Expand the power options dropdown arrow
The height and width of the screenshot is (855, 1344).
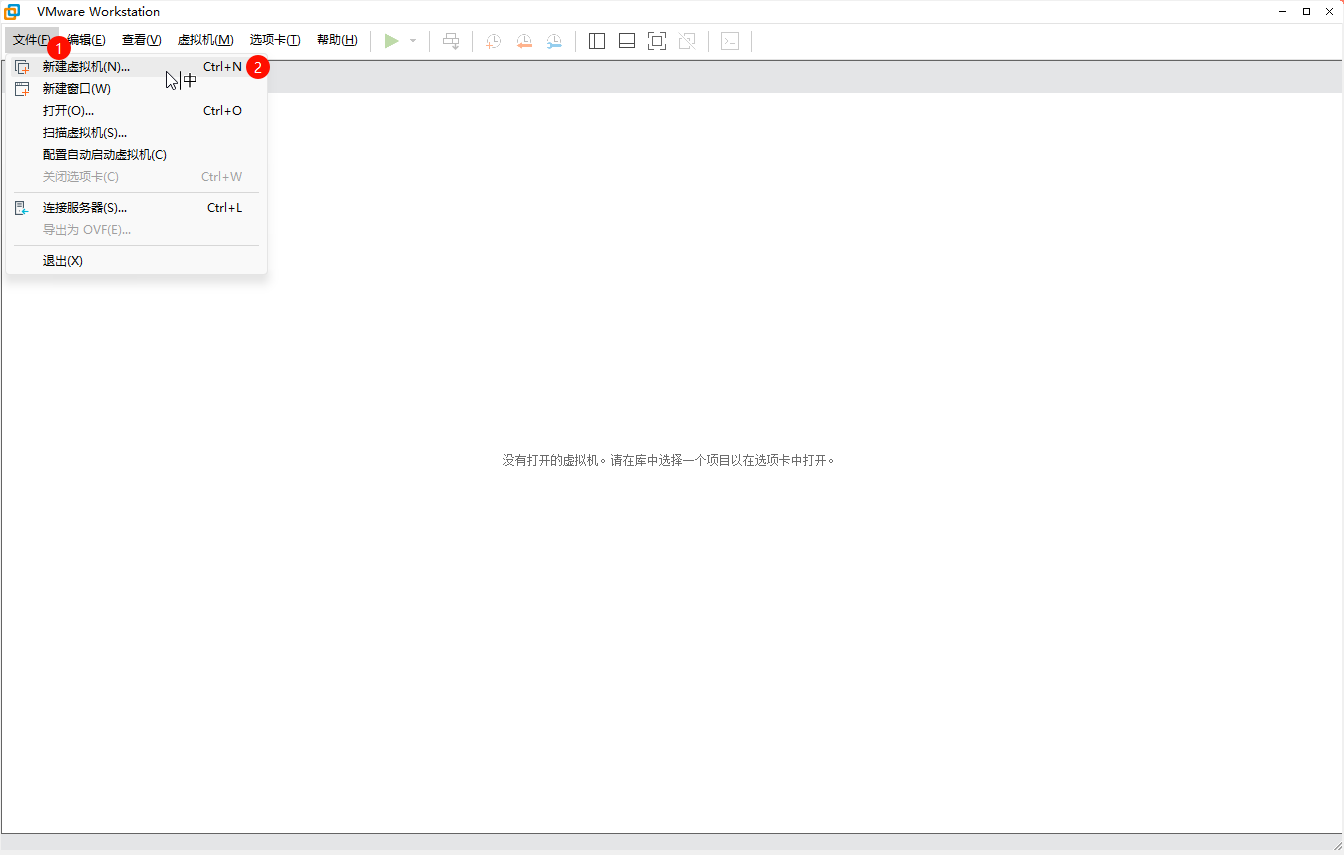tap(413, 41)
